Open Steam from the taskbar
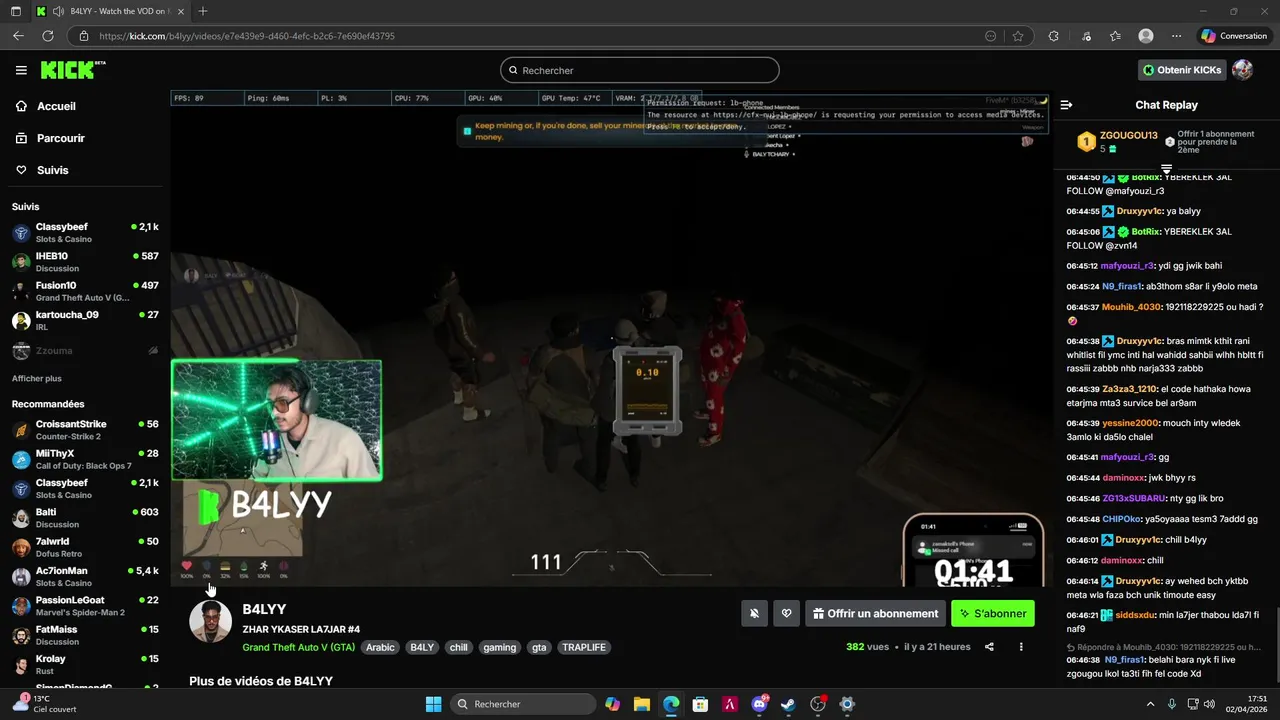Screen dimensions: 1280x720 (x=788, y=704)
